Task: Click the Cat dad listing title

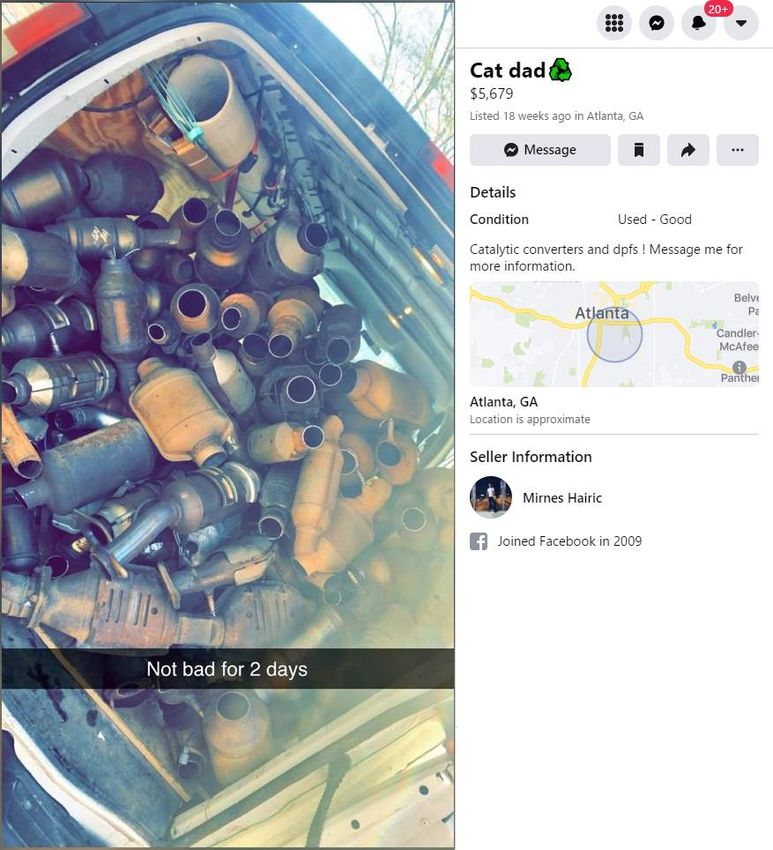Action: (507, 70)
